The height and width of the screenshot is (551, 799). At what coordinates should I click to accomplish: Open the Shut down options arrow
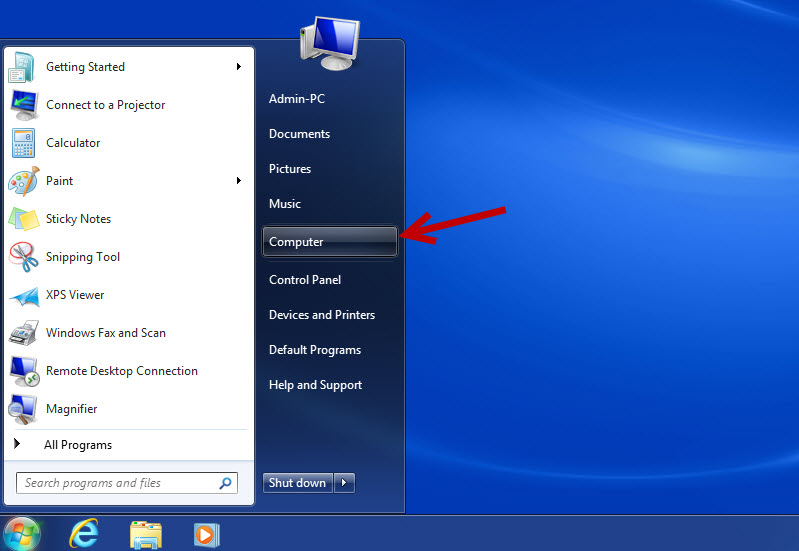tap(344, 483)
